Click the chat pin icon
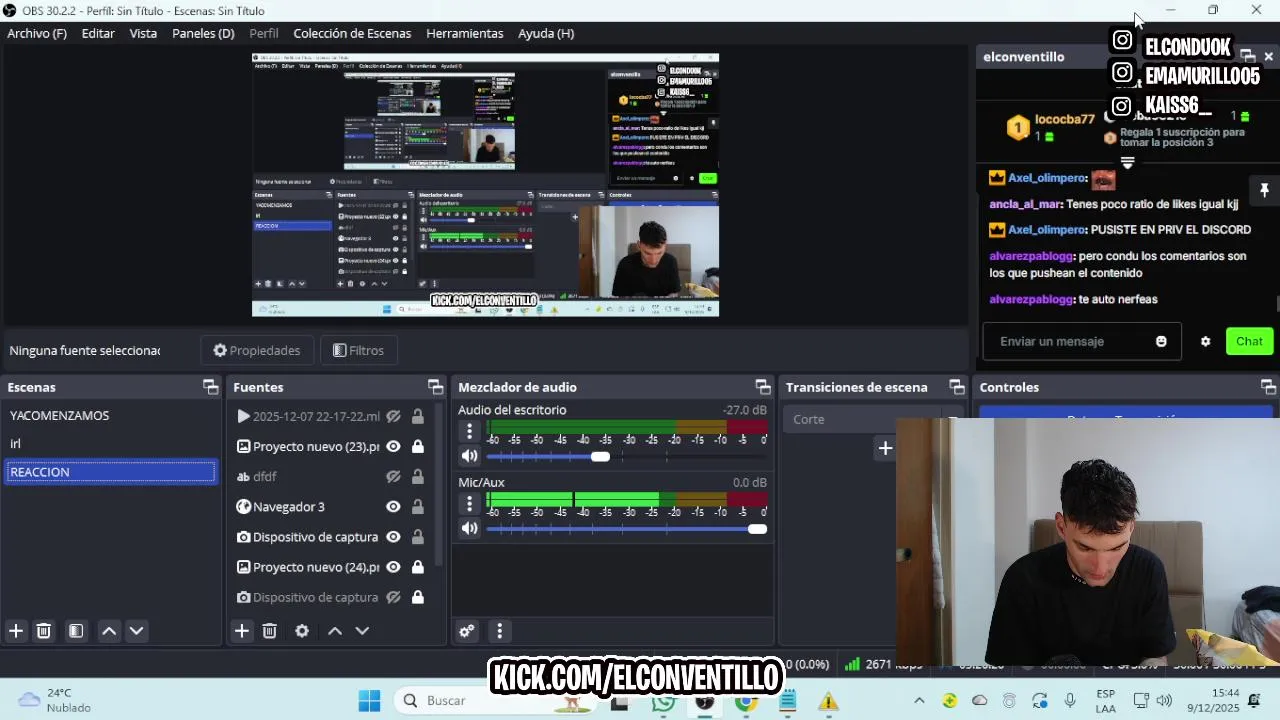Viewport: 1280px width, 720px height. tap(1264, 190)
